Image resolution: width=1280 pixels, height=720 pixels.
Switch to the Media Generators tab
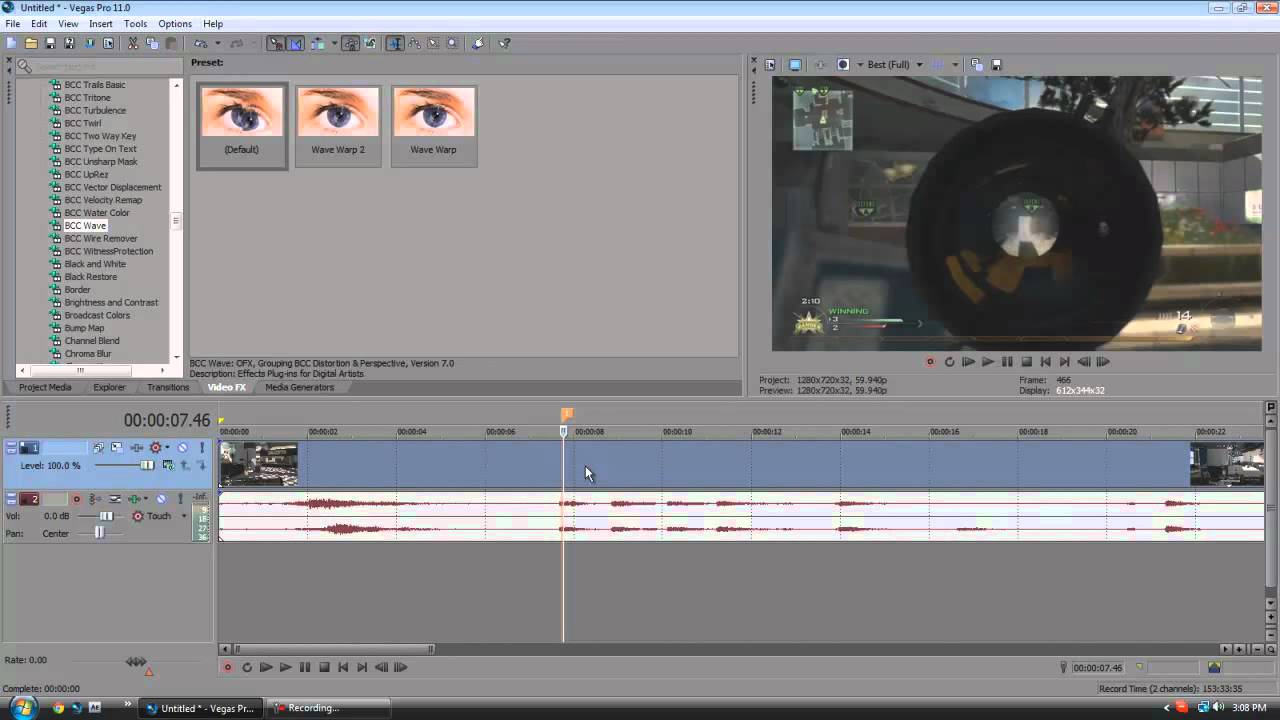point(299,387)
